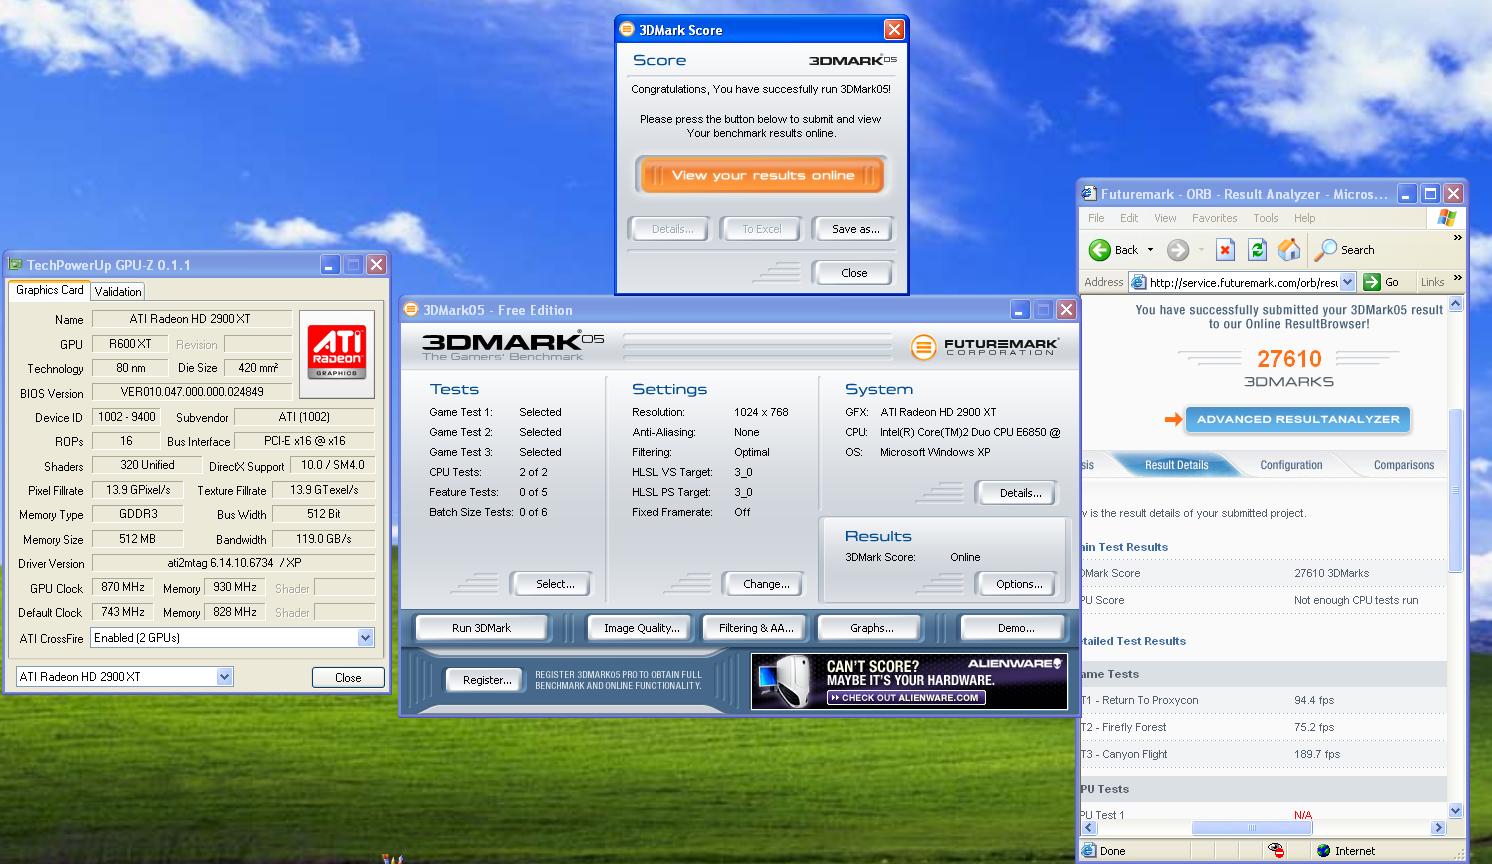Open the View menu in Internet Explorer

tap(1165, 218)
